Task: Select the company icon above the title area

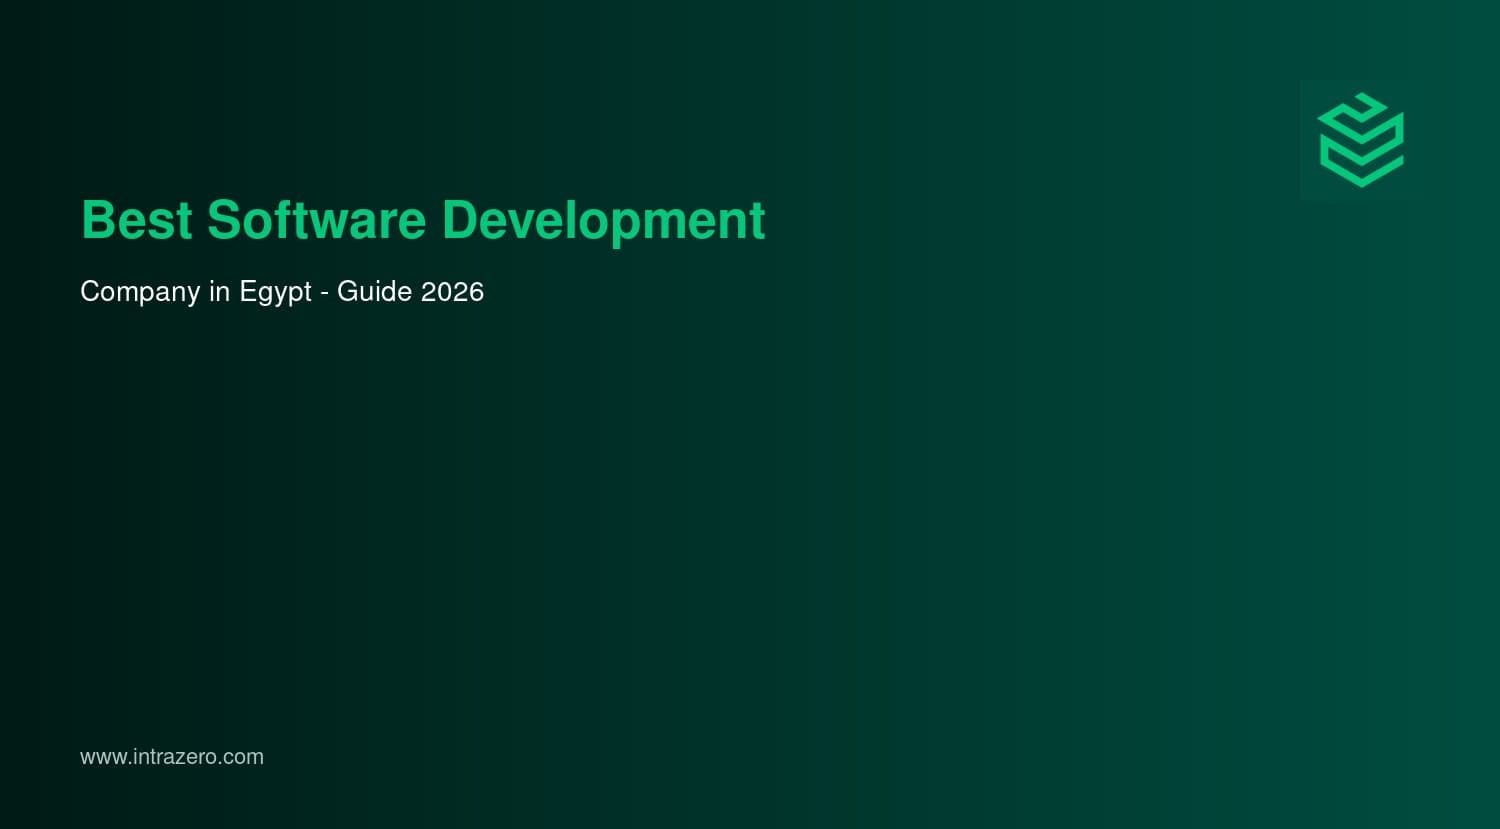Action: click(x=1360, y=140)
